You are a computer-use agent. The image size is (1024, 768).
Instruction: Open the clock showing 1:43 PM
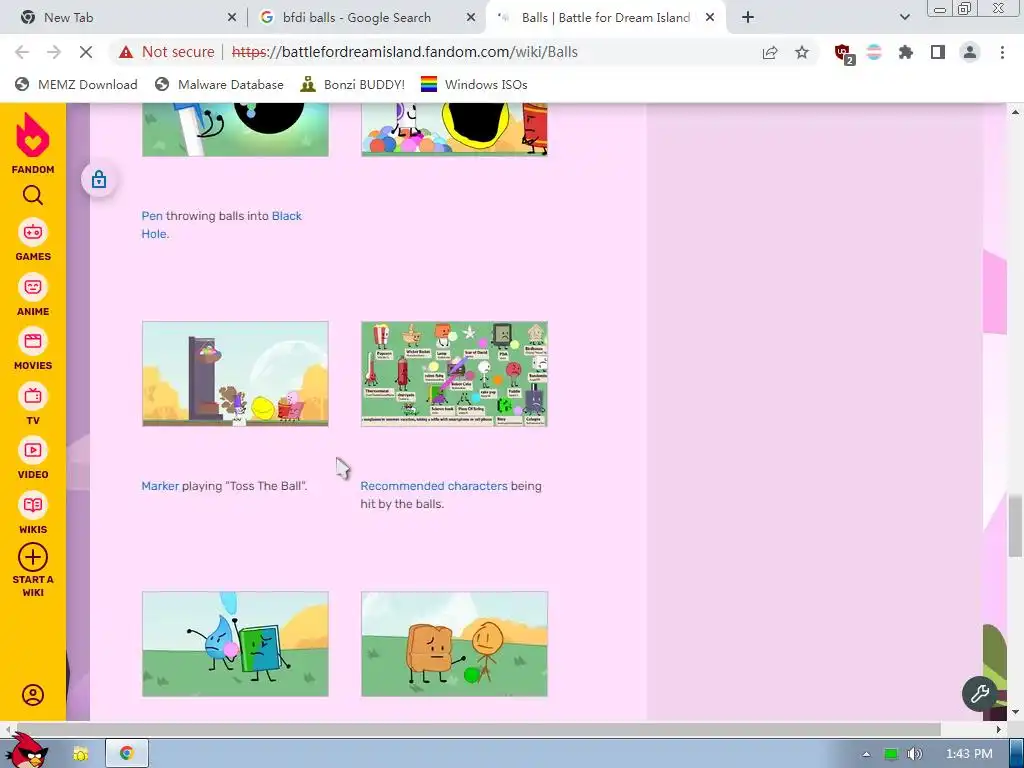click(x=969, y=754)
